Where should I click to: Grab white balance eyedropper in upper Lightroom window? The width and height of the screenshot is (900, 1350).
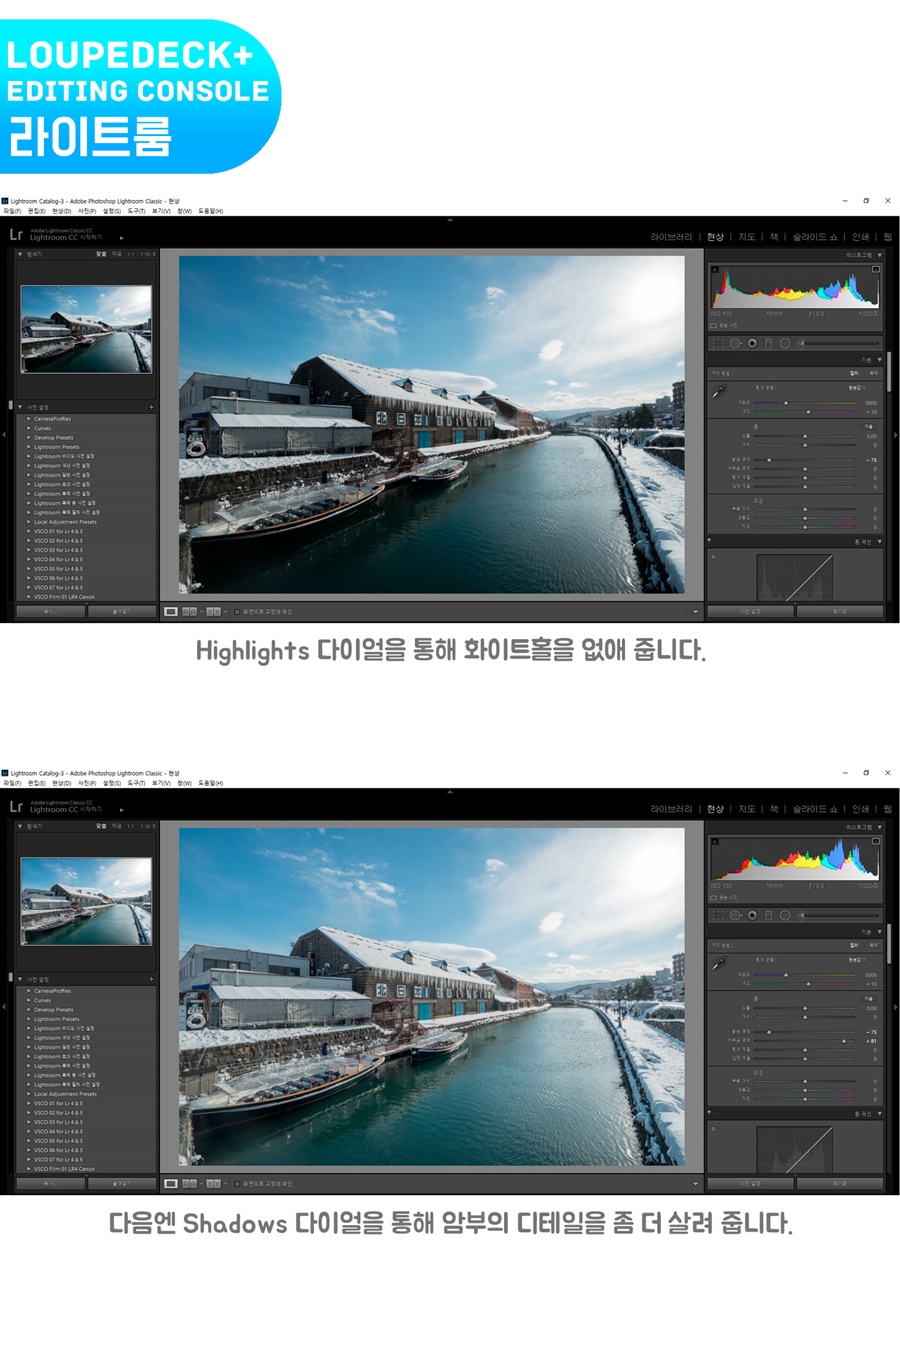click(719, 391)
